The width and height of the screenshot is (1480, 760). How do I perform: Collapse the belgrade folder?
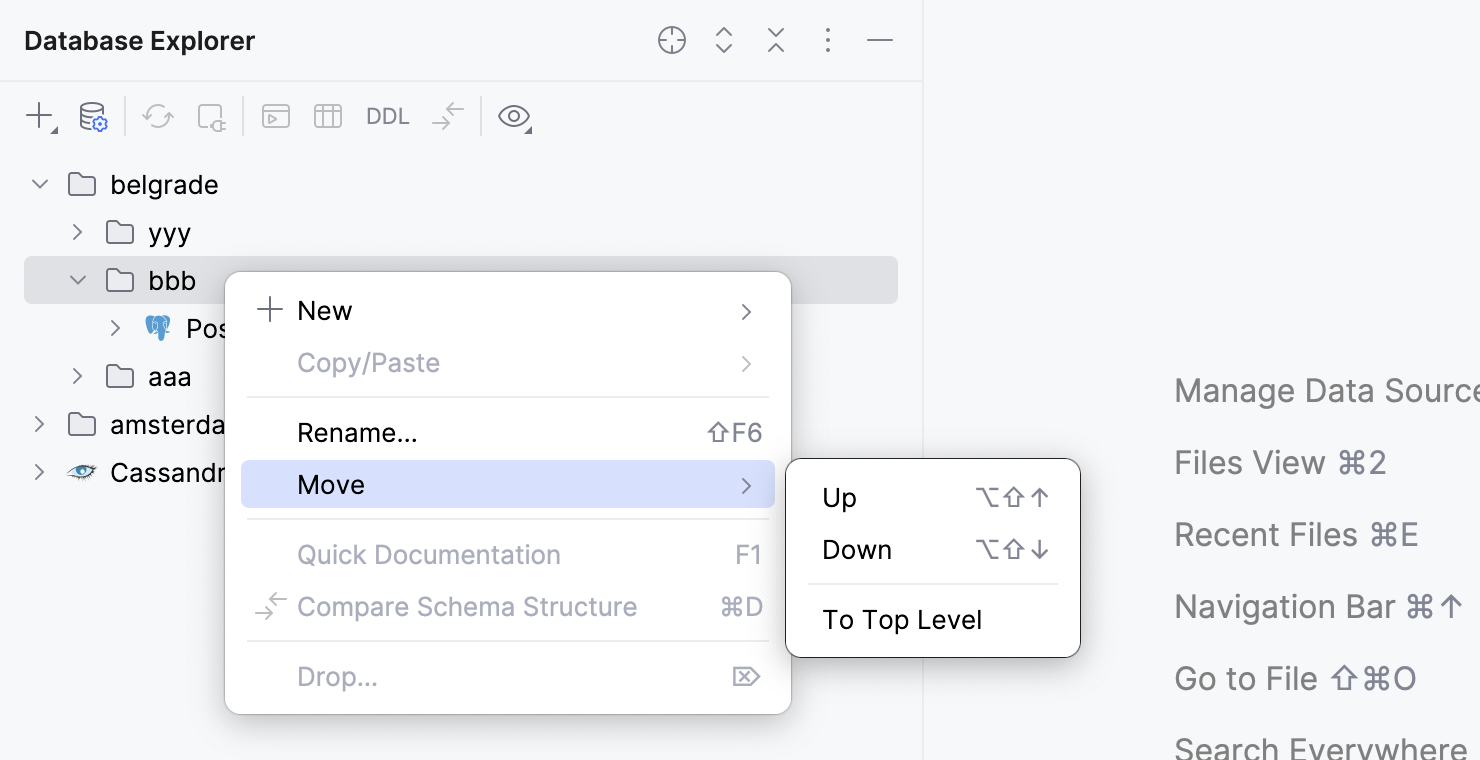[x=40, y=184]
